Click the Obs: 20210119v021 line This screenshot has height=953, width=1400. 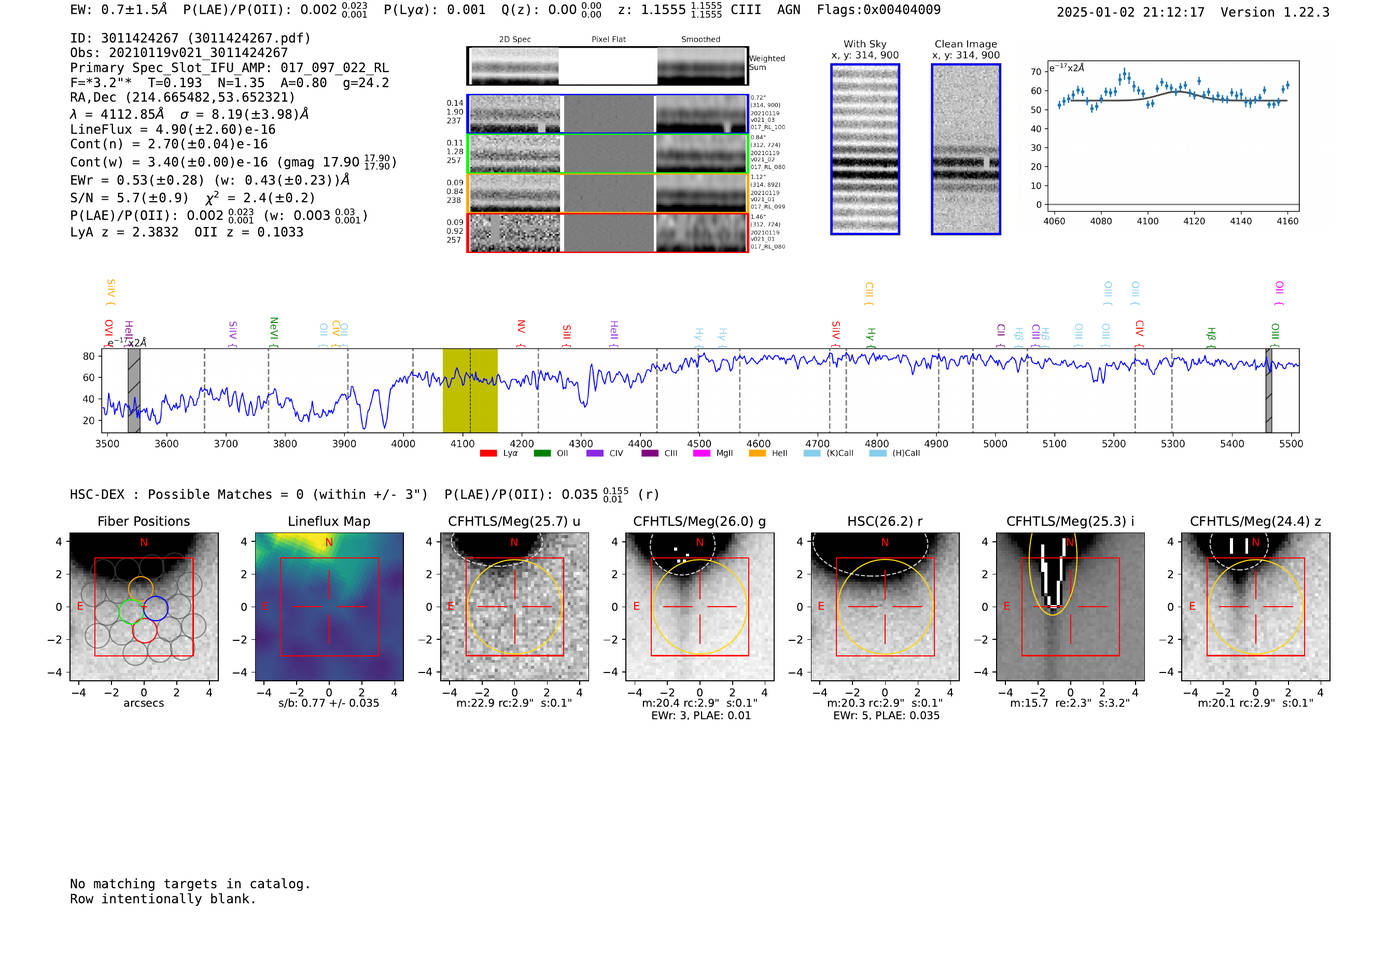(x=179, y=53)
